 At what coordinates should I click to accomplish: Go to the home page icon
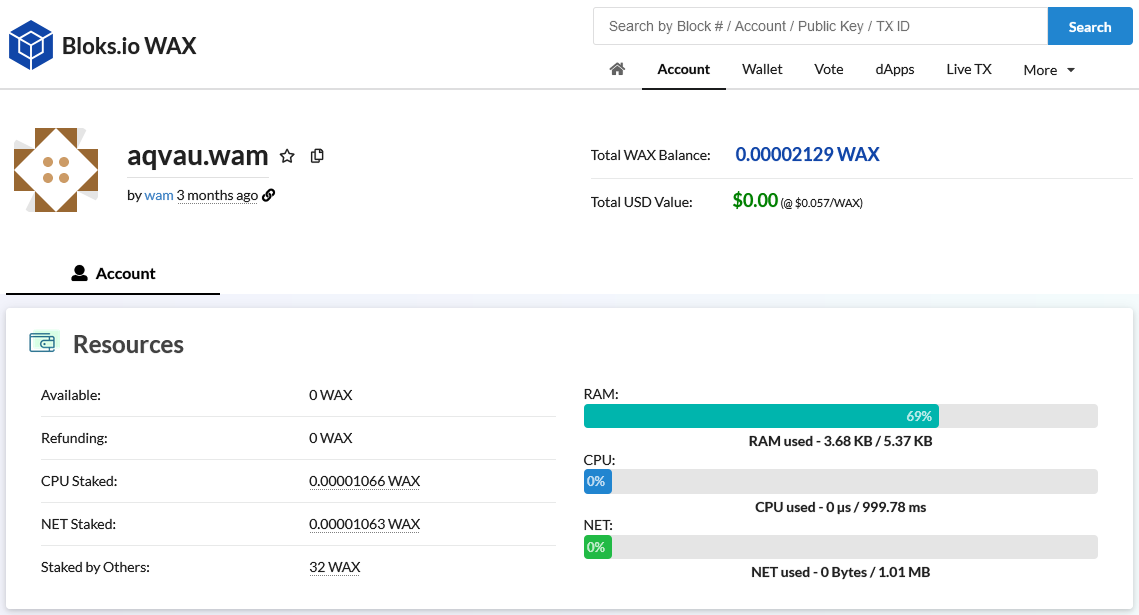coord(617,69)
